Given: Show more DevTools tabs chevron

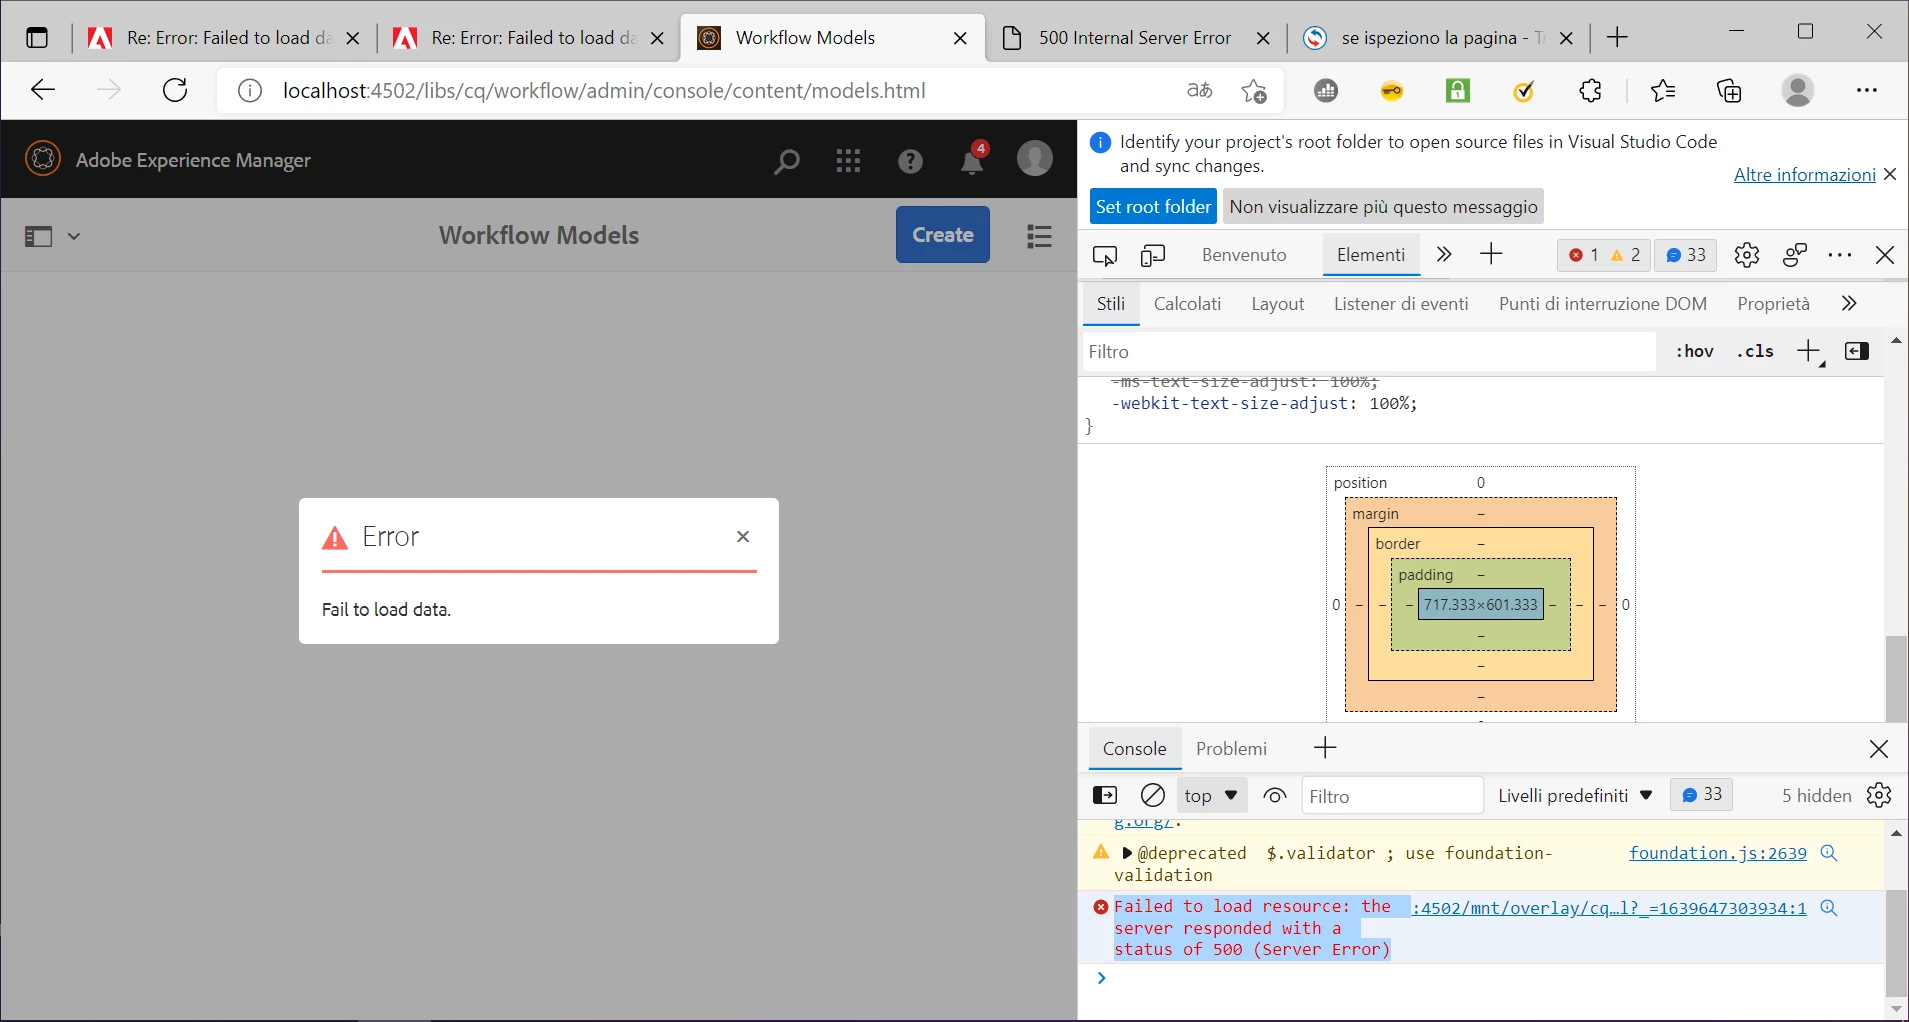Looking at the screenshot, I should [x=1443, y=255].
